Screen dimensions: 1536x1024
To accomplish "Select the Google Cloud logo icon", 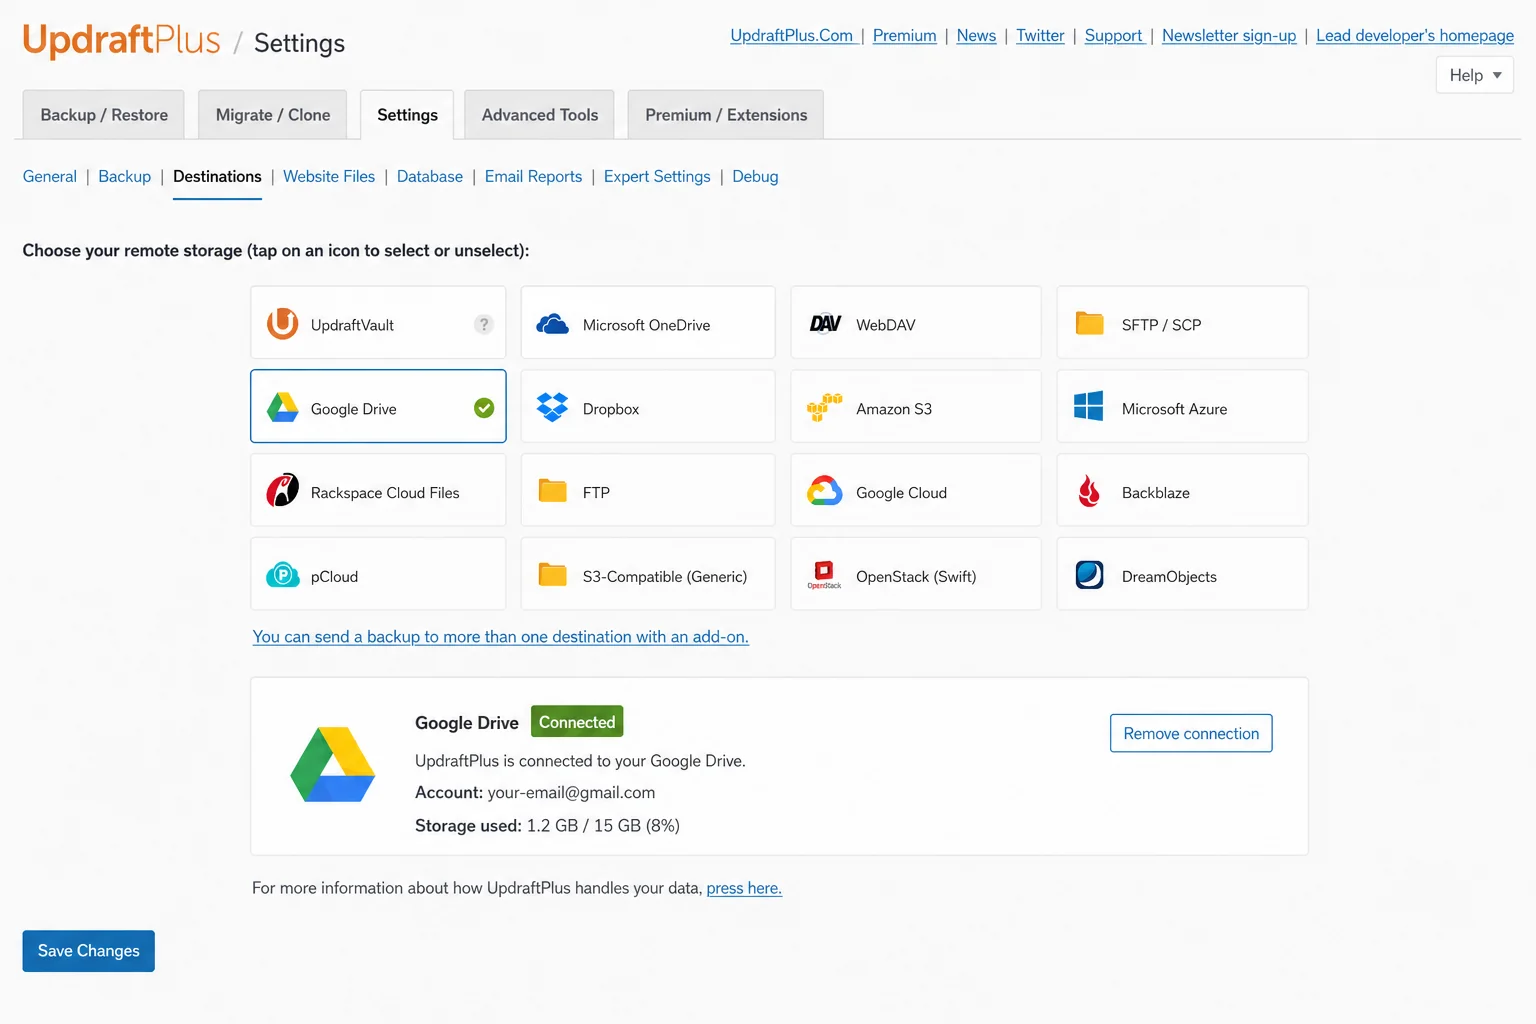I will pyautogui.click(x=825, y=491).
